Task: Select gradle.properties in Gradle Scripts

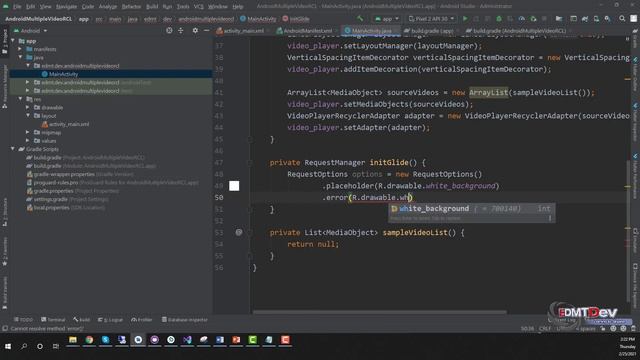Action: (53, 191)
